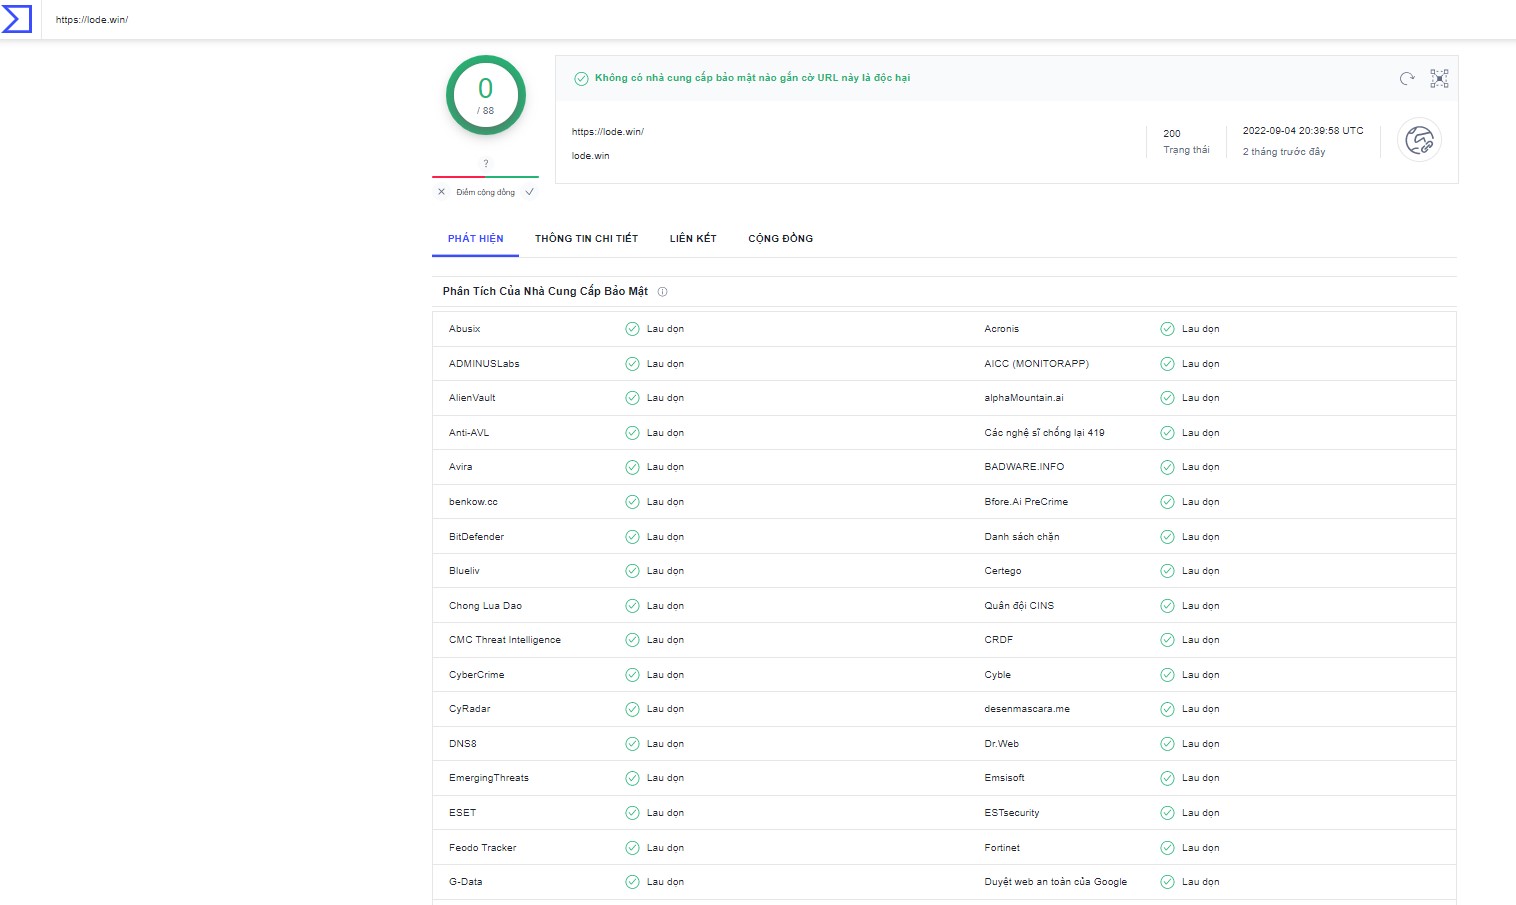Click the check icon in AlienVault row
Screen dimensions: 1516x905
click(x=632, y=398)
